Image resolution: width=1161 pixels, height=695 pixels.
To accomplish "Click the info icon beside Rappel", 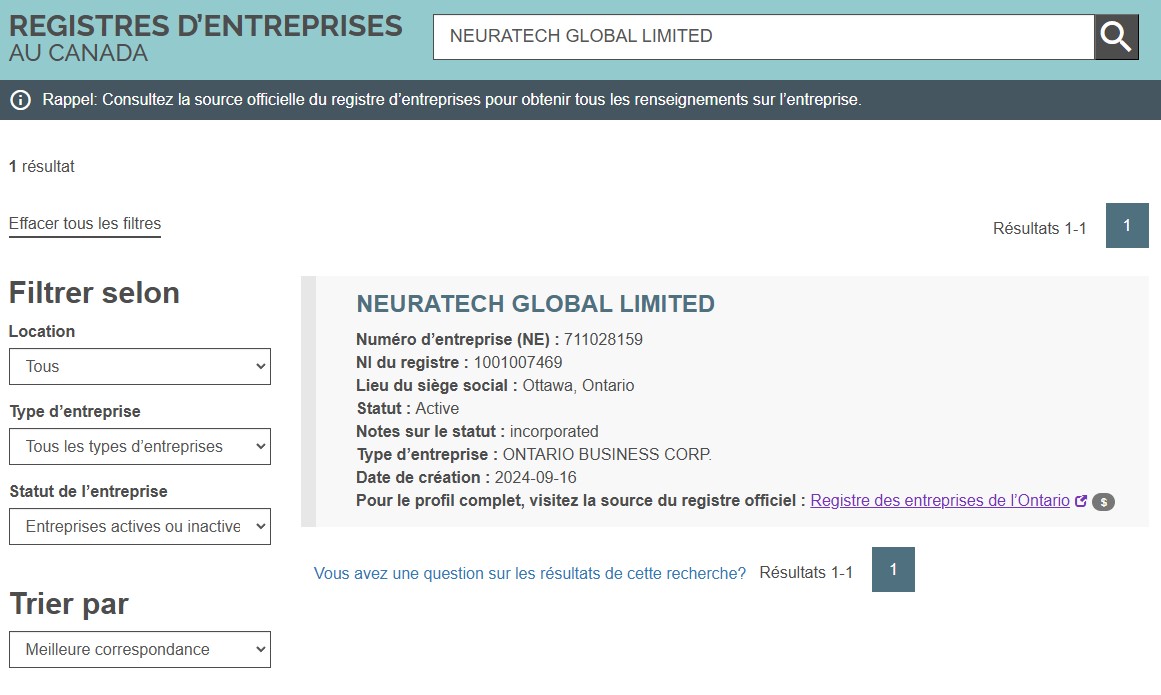I will click(x=20, y=100).
